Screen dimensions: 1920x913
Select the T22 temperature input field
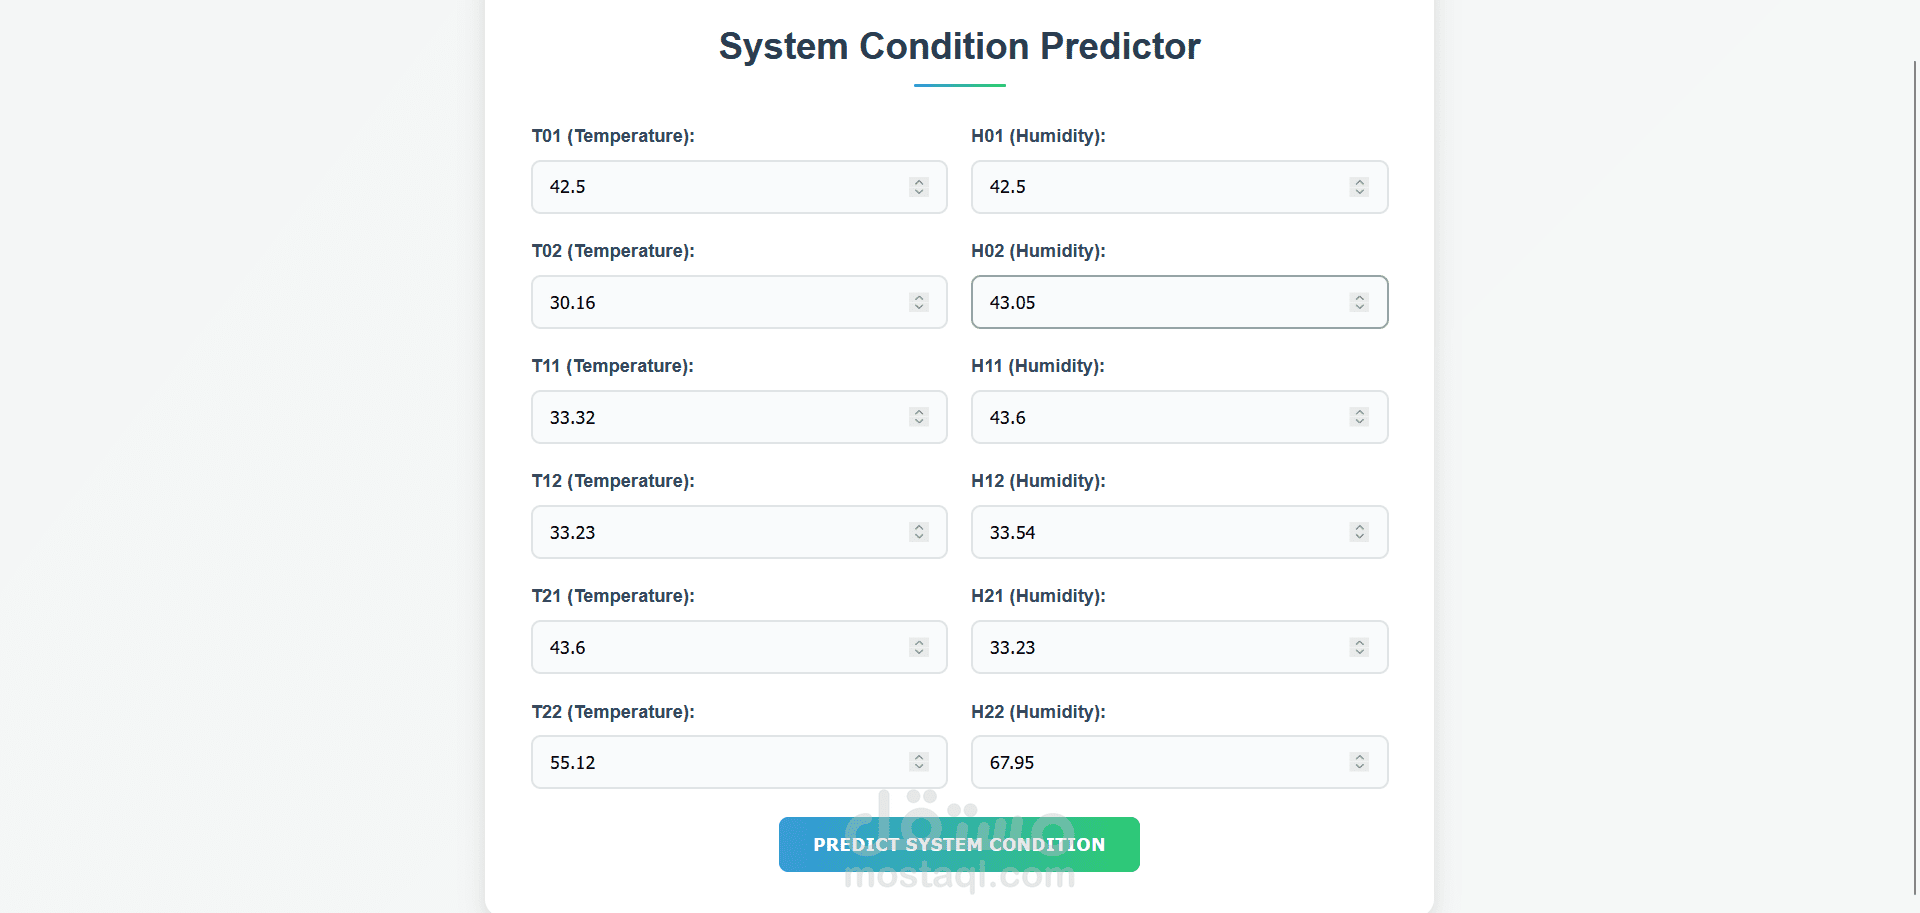click(720, 762)
